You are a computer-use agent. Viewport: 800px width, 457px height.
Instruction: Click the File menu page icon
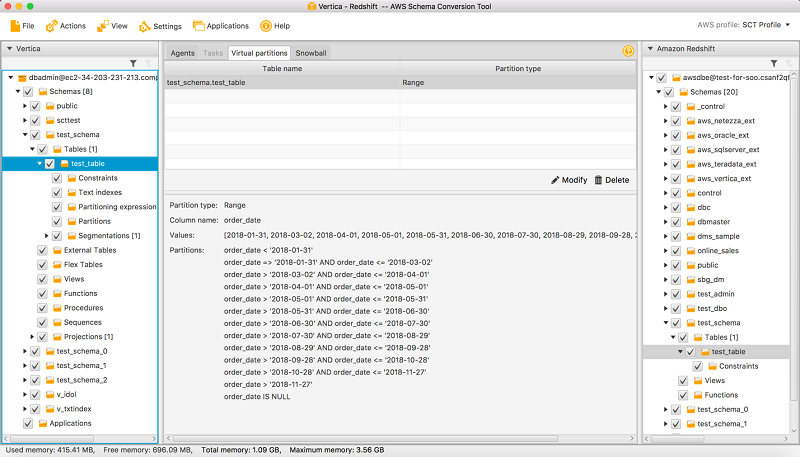coord(15,26)
